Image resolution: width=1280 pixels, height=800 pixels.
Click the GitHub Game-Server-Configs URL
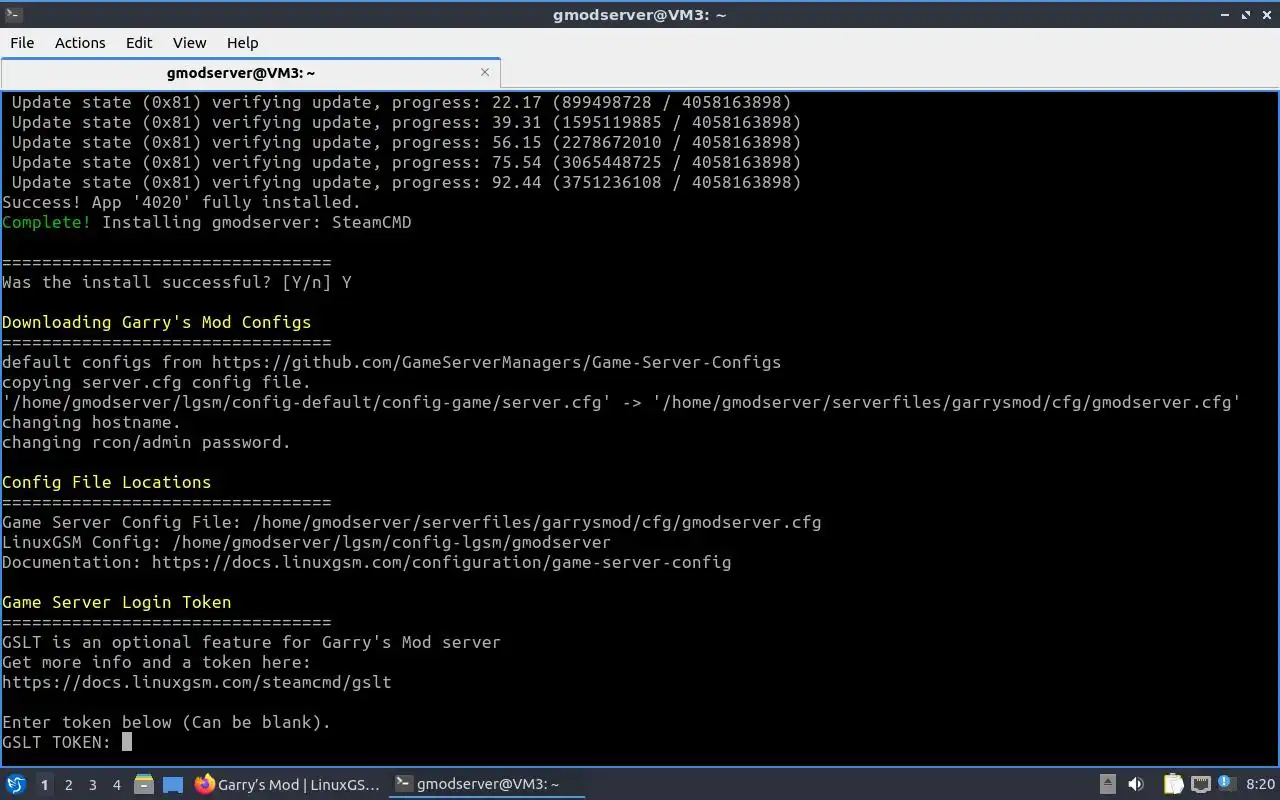point(496,362)
